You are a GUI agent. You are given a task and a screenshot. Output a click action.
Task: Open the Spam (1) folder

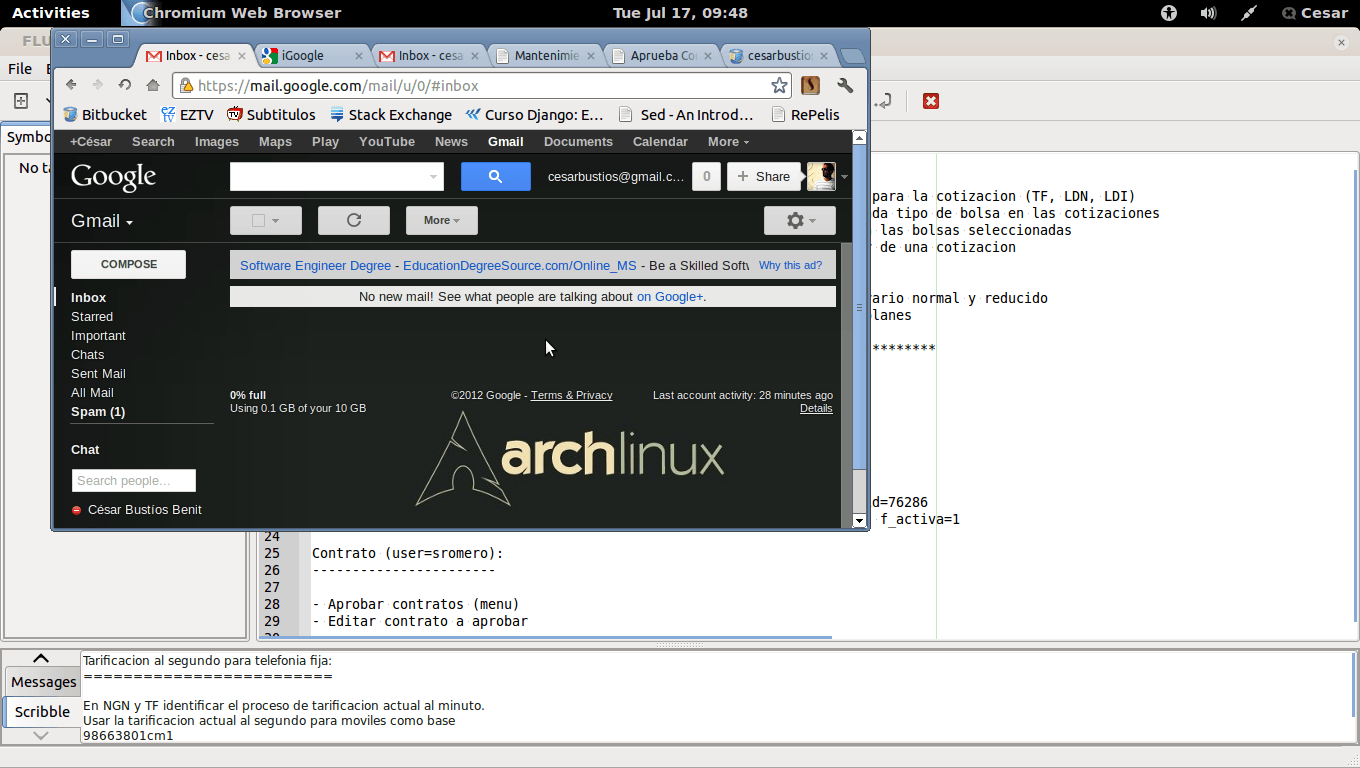tap(98, 412)
